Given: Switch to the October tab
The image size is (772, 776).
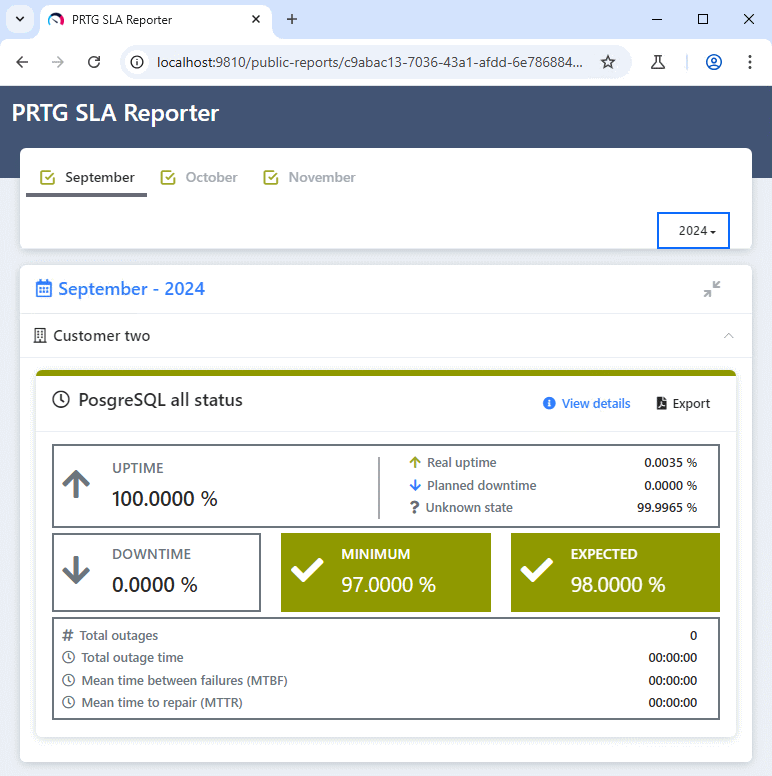Looking at the screenshot, I should (199, 178).
